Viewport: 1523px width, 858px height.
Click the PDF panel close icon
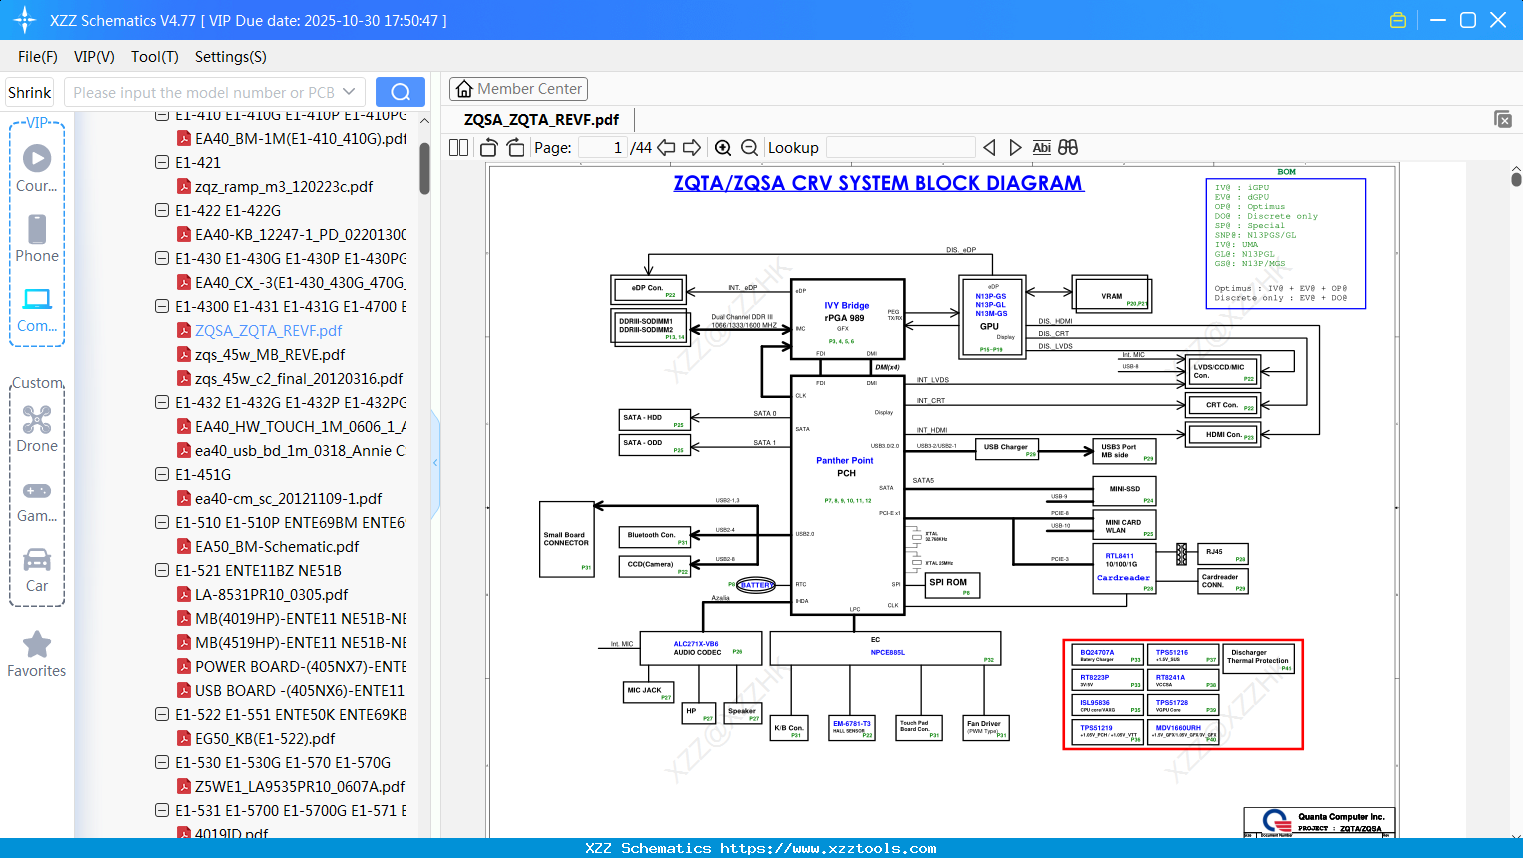click(x=1503, y=119)
